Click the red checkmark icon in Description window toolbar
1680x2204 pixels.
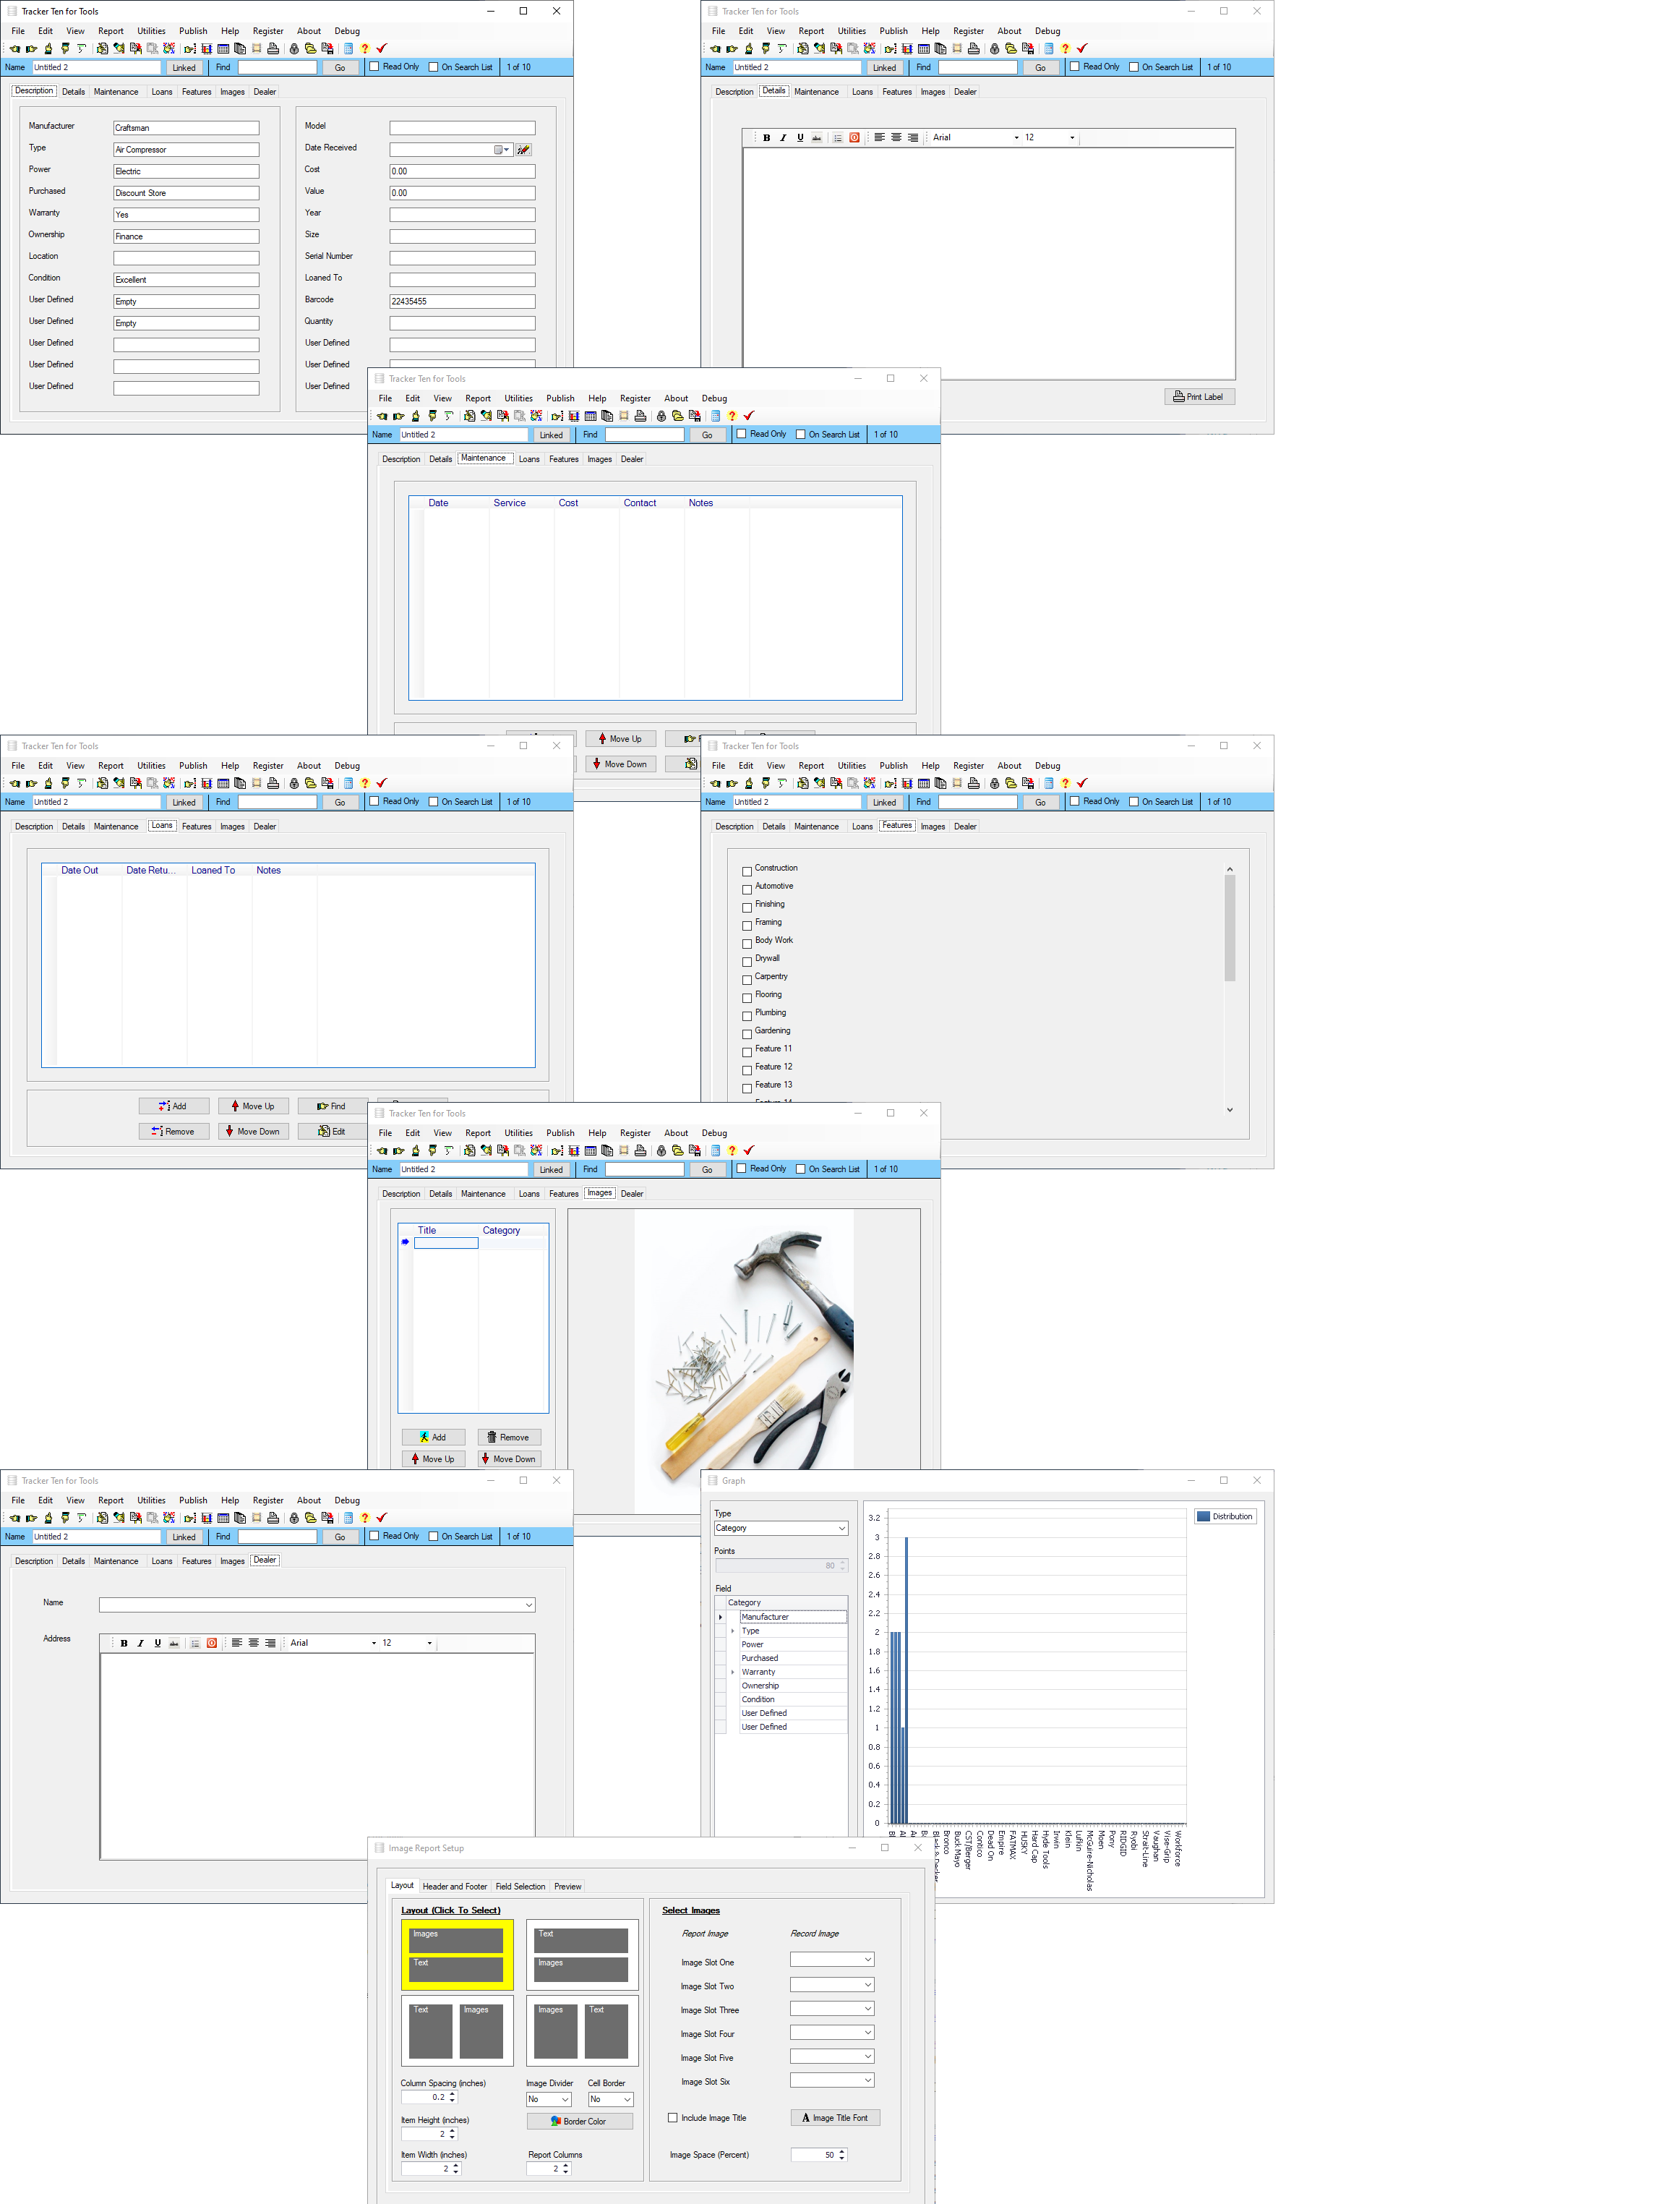click(382, 48)
